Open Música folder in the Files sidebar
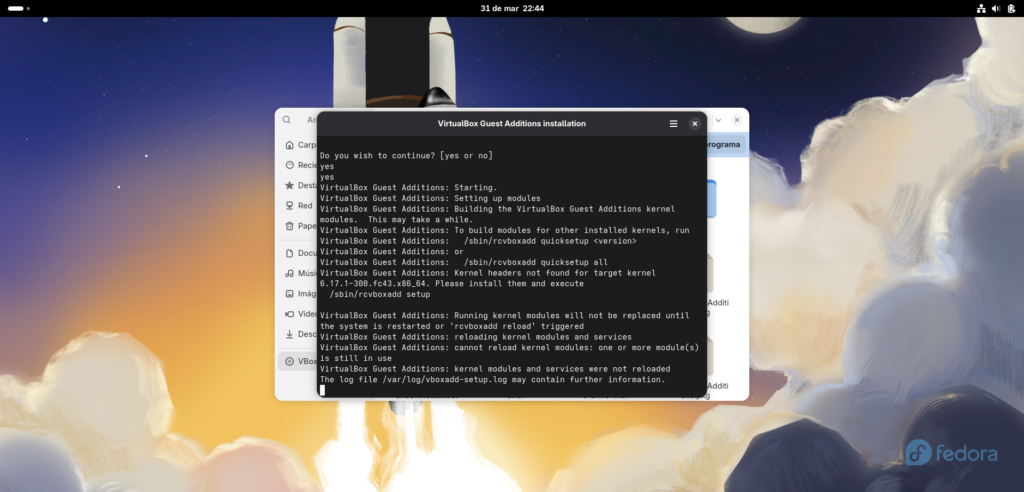The image size is (1024, 492). tap(300, 274)
